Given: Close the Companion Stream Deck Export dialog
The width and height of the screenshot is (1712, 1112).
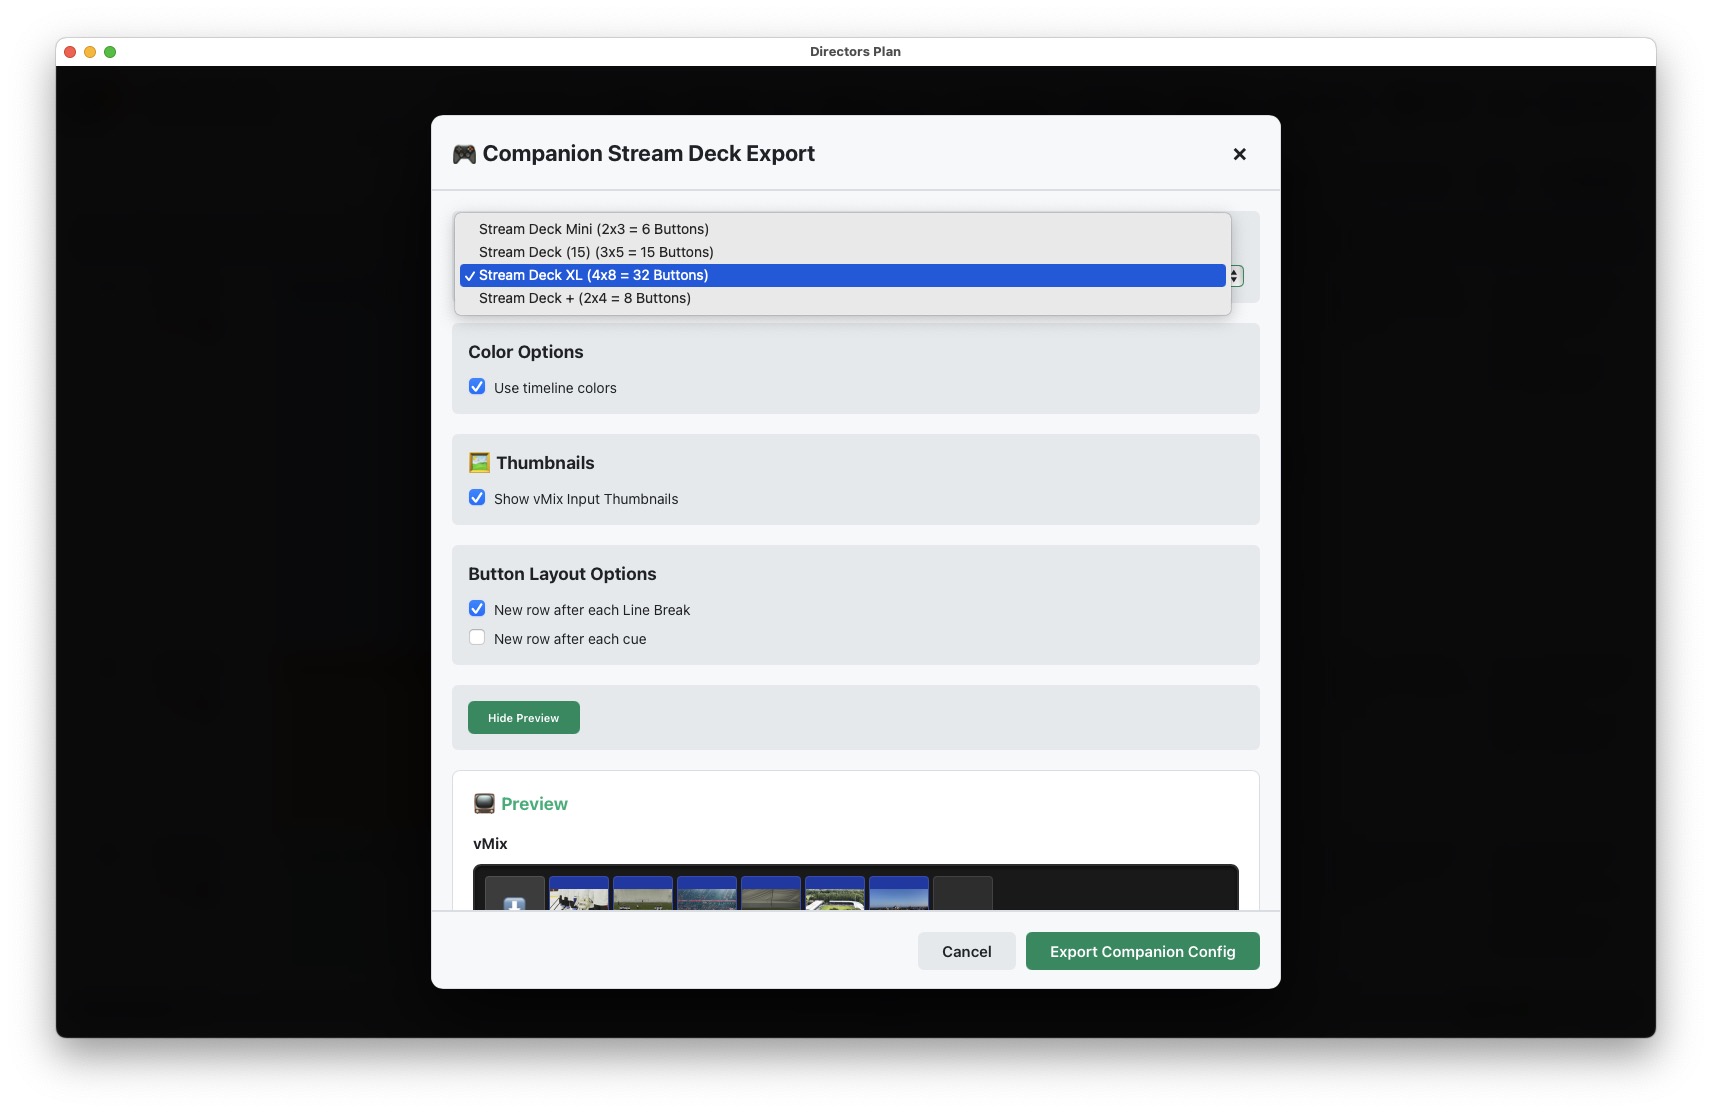Looking at the screenshot, I should [1239, 154].
